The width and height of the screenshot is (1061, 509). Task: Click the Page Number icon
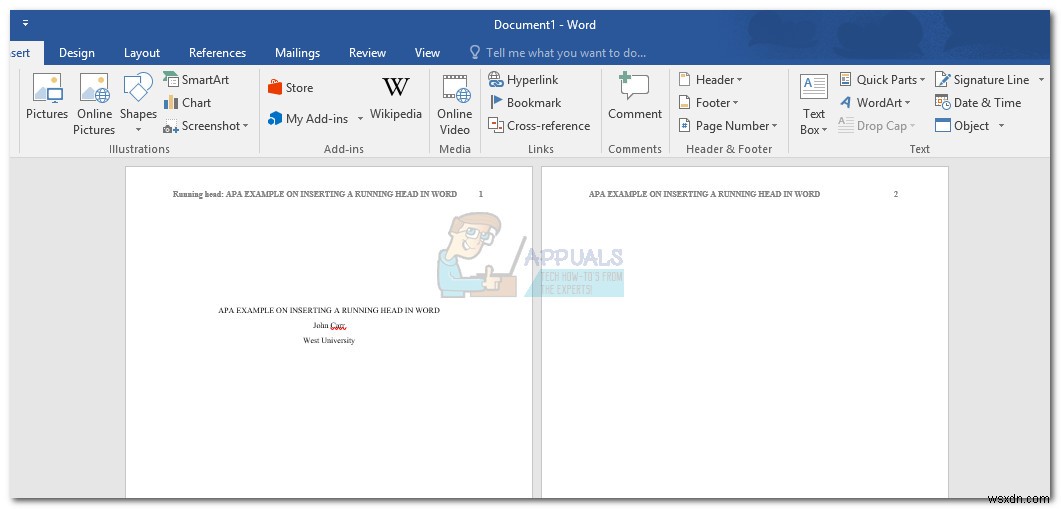coord(685,126)
